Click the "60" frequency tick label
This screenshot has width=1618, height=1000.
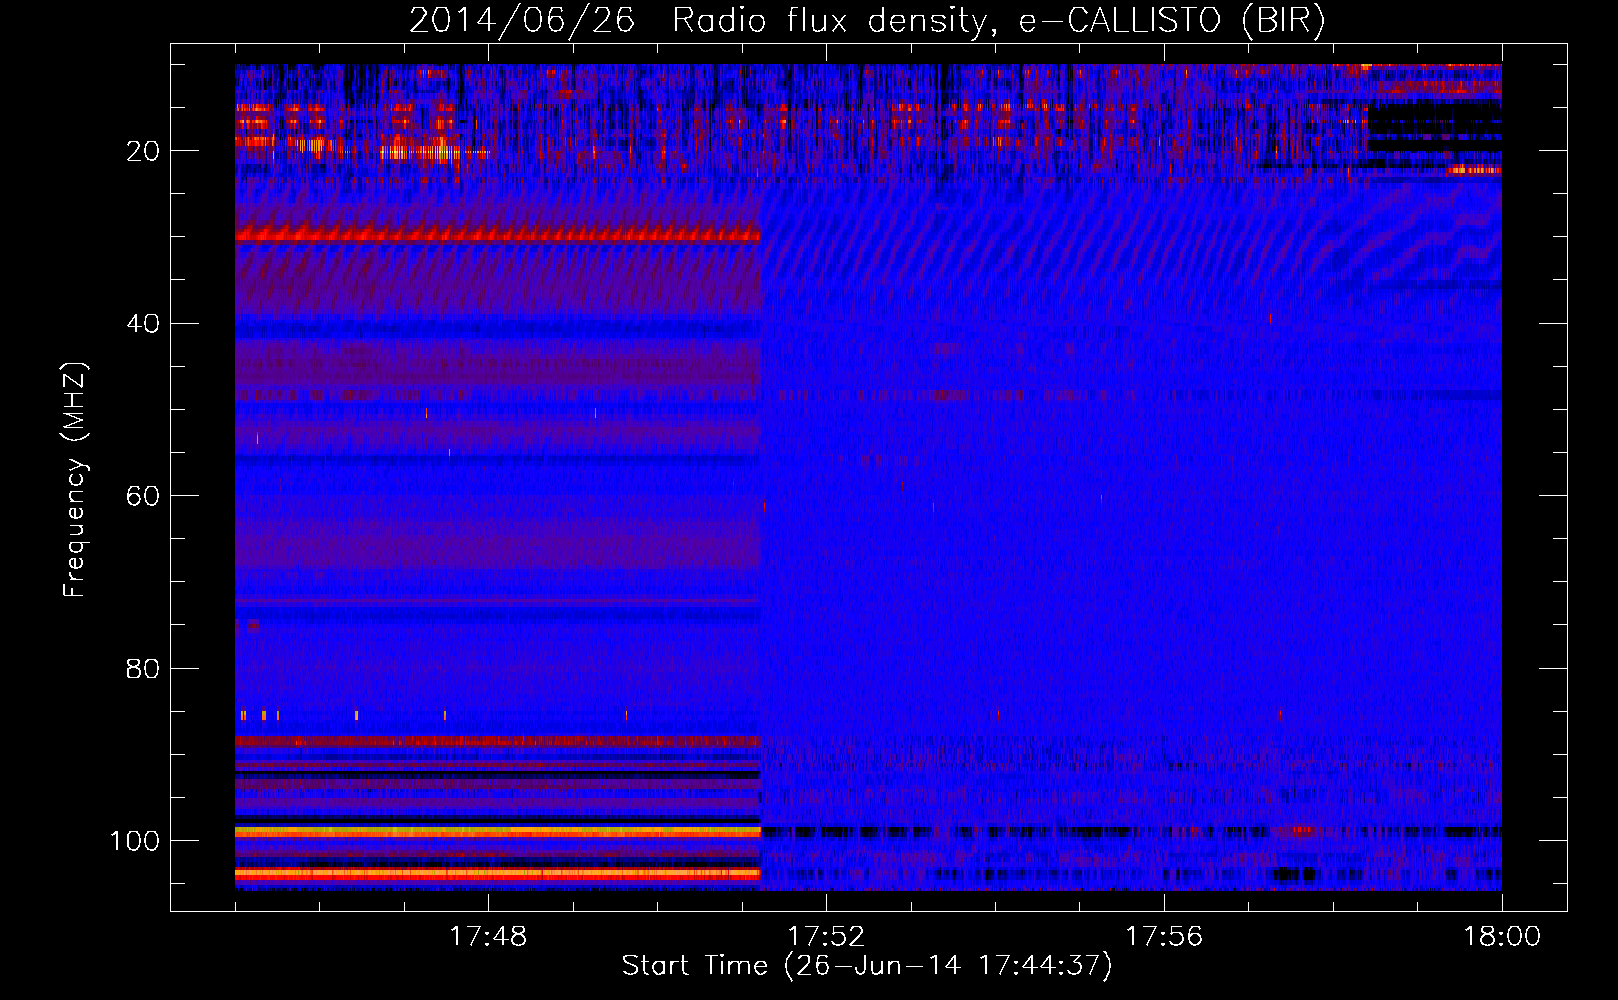[x=143, y=496]
